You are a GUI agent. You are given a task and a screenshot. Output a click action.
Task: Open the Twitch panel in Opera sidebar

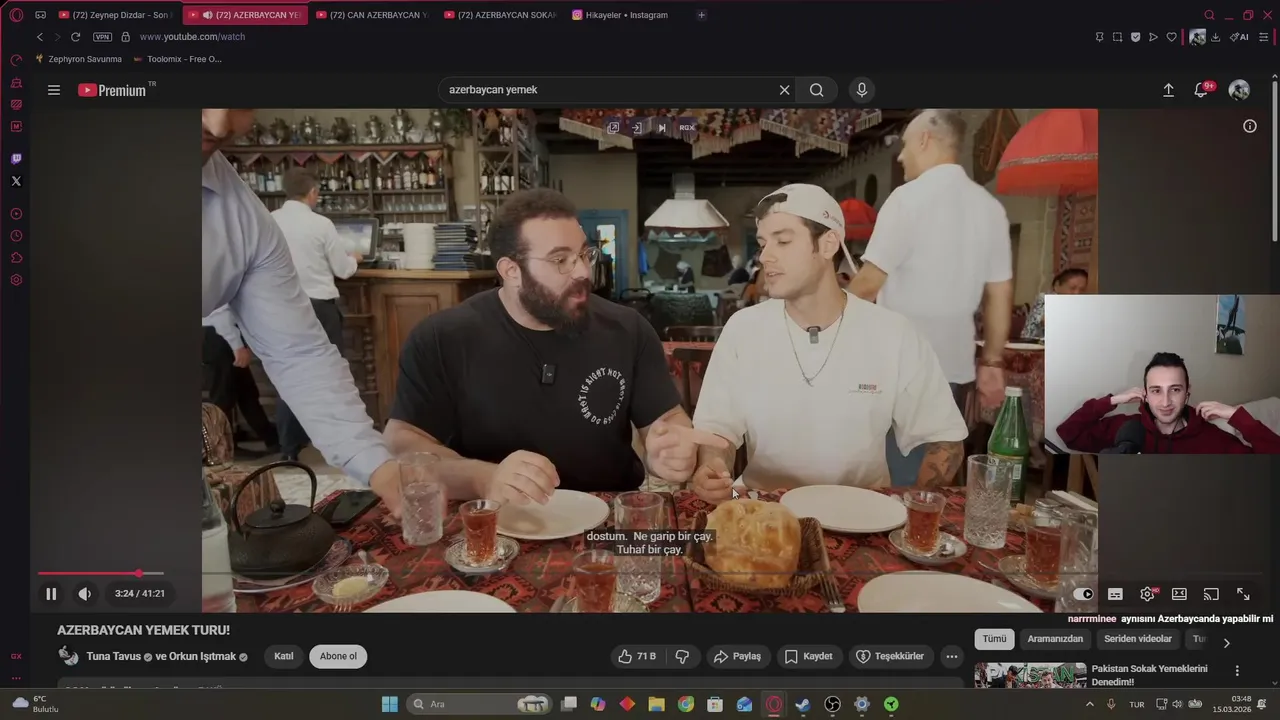tap(16, 159)
